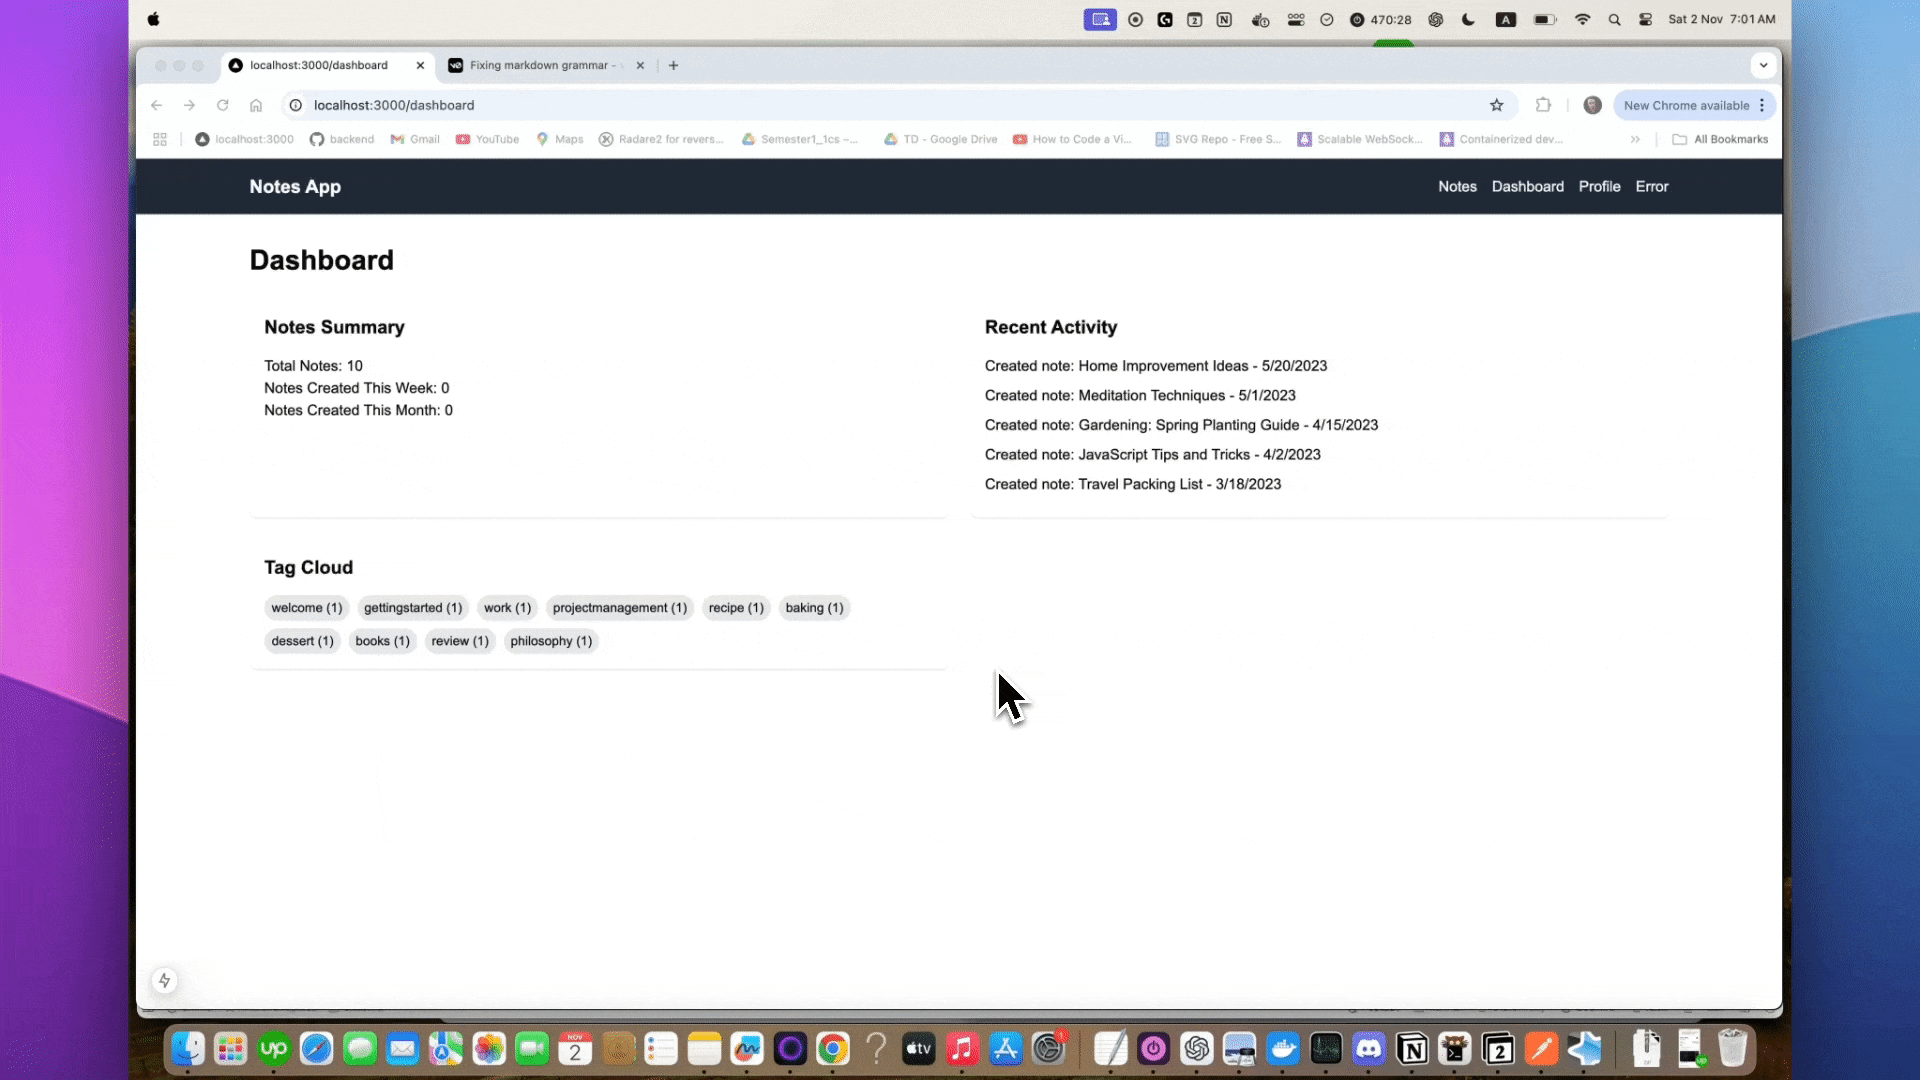Viewport: 1920px width, 1080px height.
Task: Open the Profile page
Action: click(1600, 186)
